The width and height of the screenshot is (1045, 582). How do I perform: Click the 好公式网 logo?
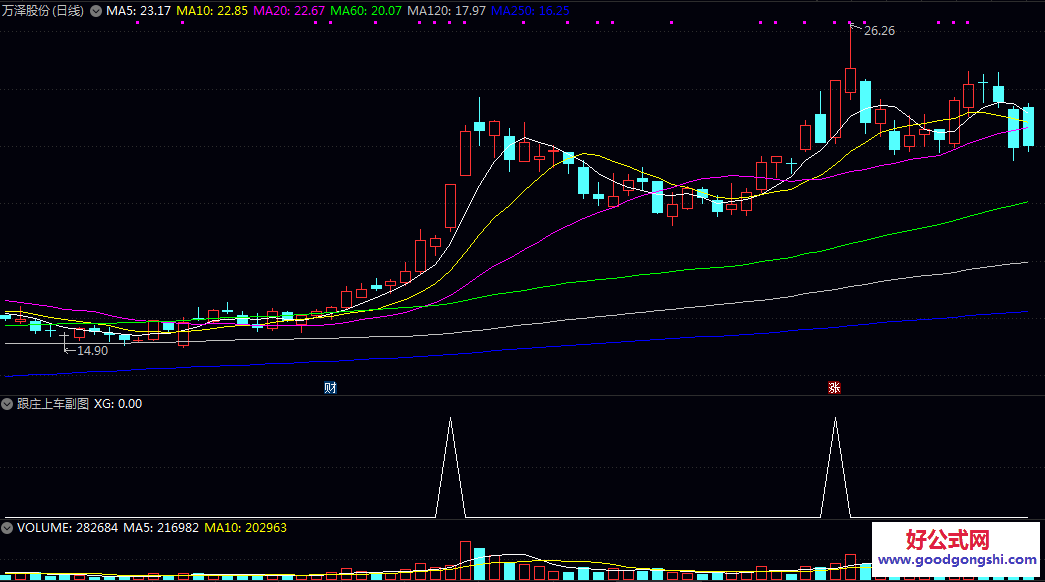pos(947,539)
